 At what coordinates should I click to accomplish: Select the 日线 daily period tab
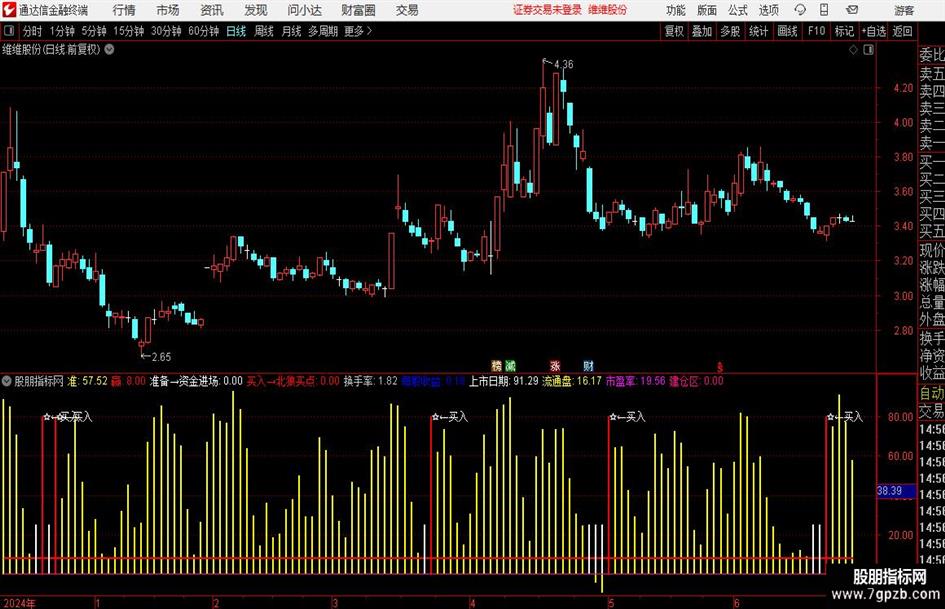236,31
